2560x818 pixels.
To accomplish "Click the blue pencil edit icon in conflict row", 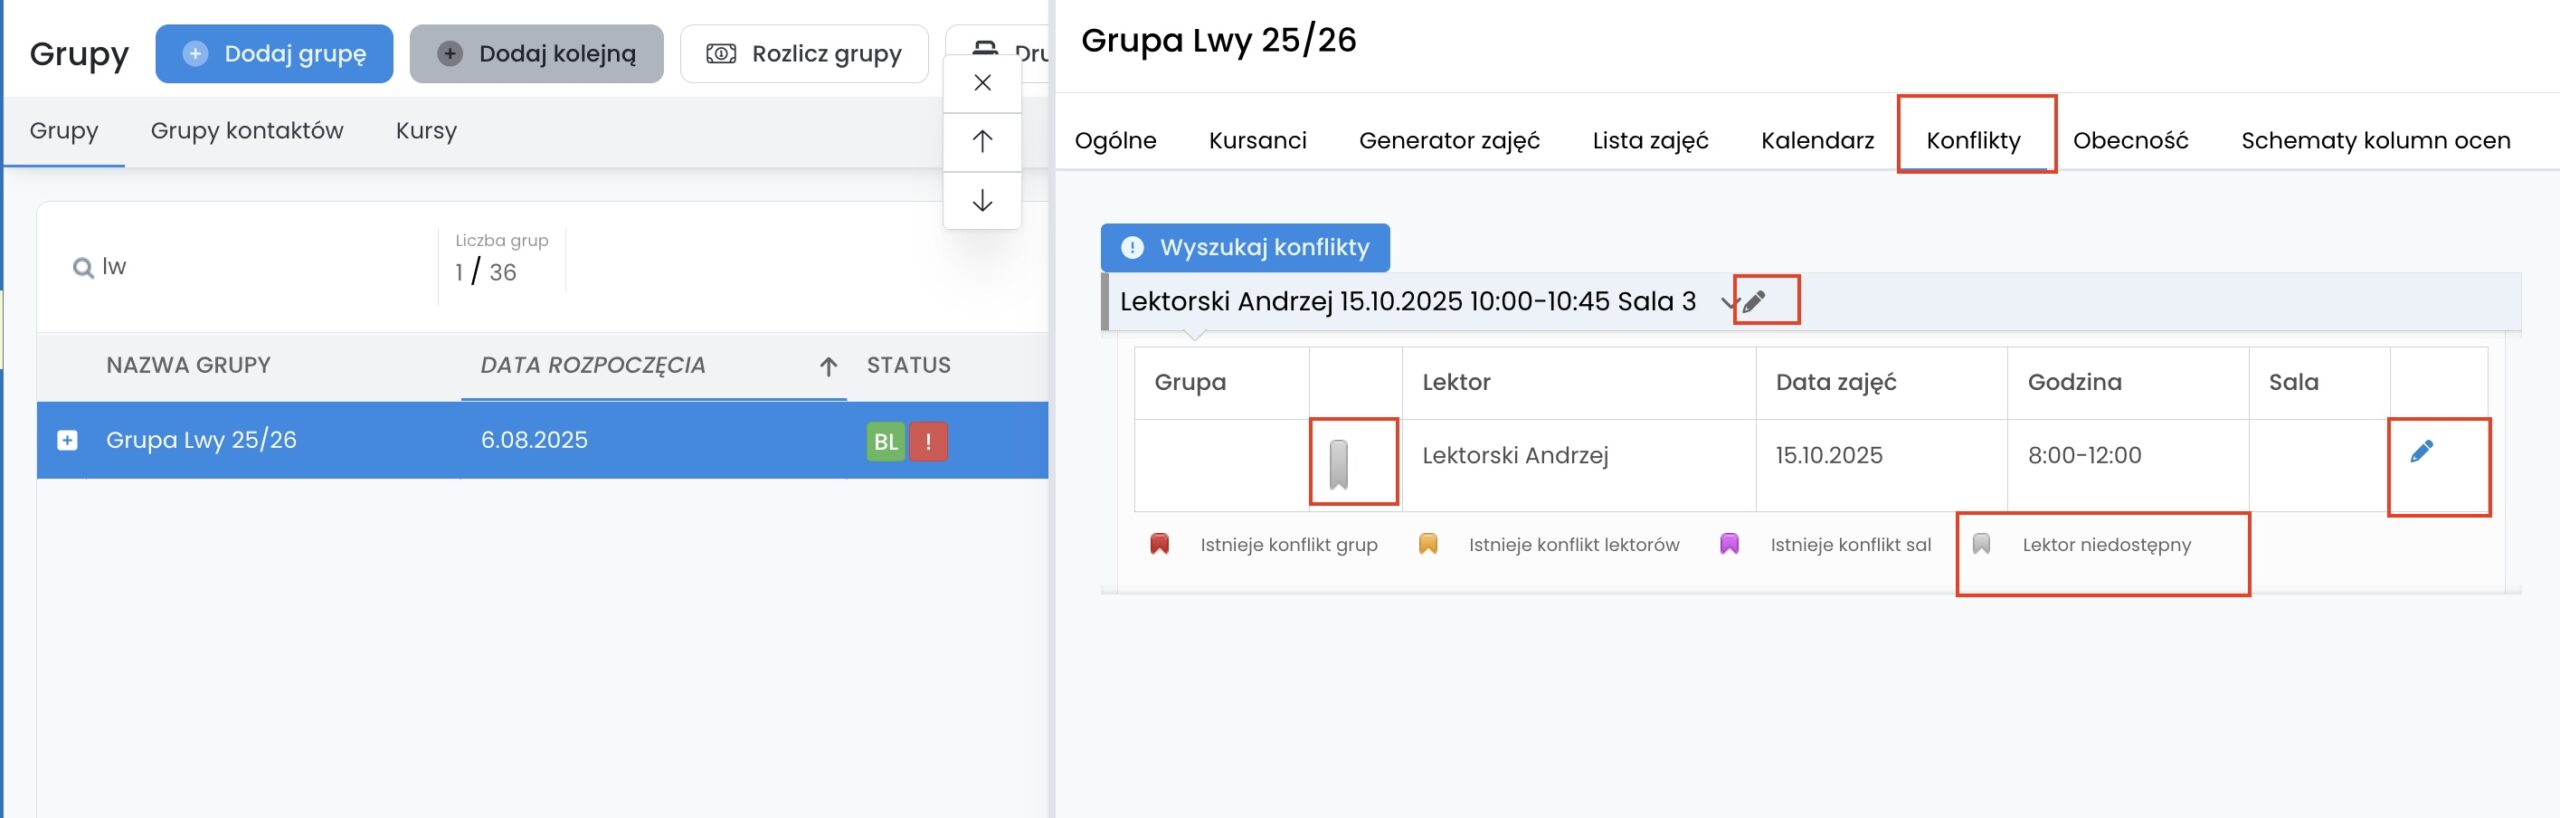I will (2421, 452).
